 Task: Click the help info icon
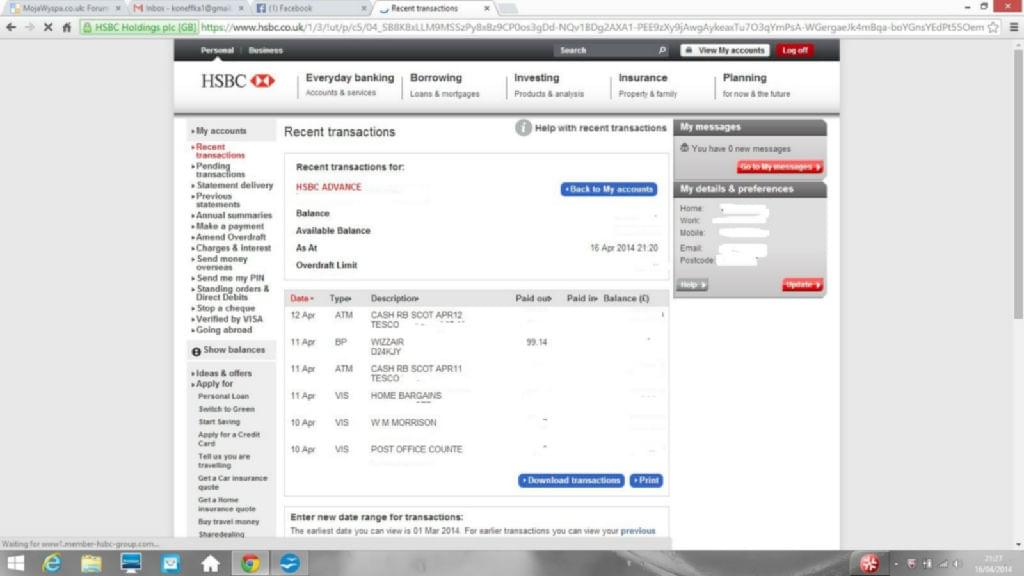tap(523, 128)
